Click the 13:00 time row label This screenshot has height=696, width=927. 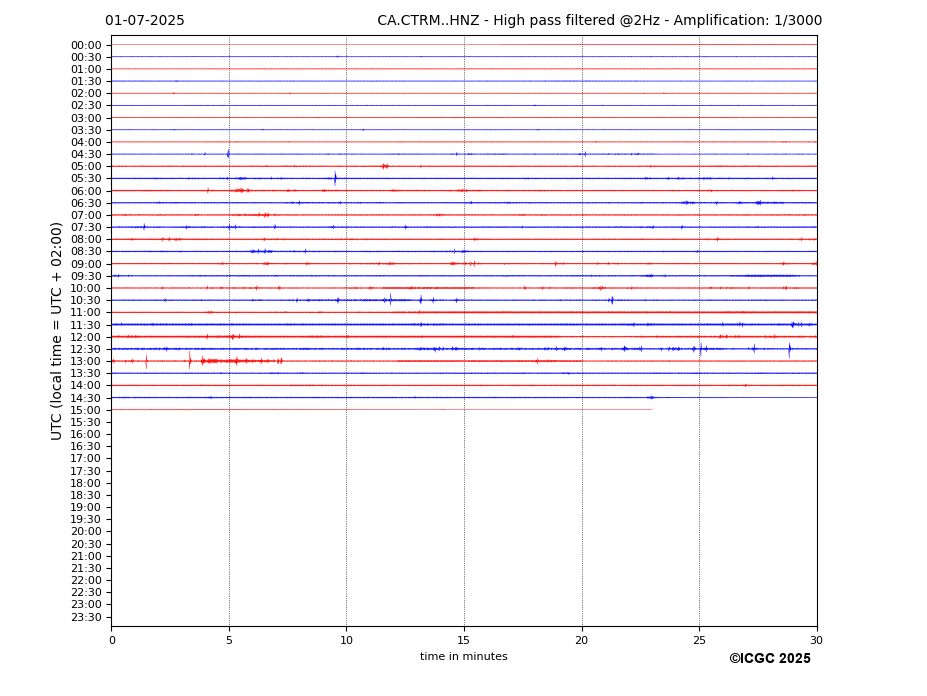click(x=86, y=362)
